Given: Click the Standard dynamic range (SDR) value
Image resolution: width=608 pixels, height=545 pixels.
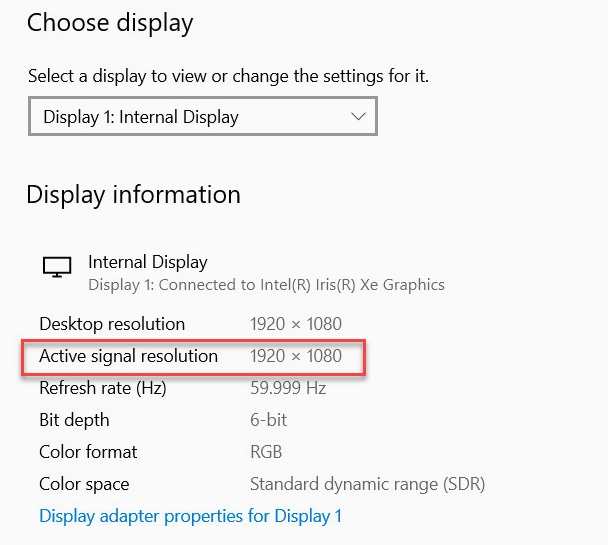Looking at the screenshot, I should 368,484.
